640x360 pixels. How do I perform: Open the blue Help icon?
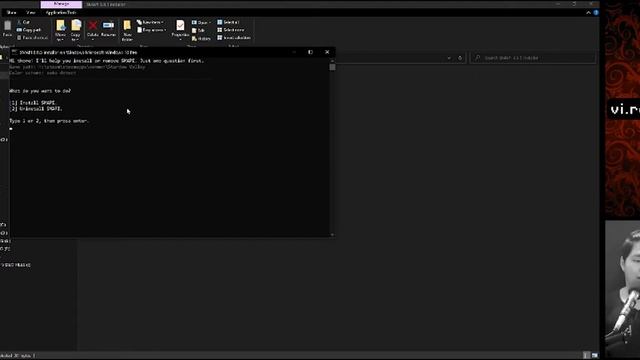pyautogui.click(x=596, y=13)
